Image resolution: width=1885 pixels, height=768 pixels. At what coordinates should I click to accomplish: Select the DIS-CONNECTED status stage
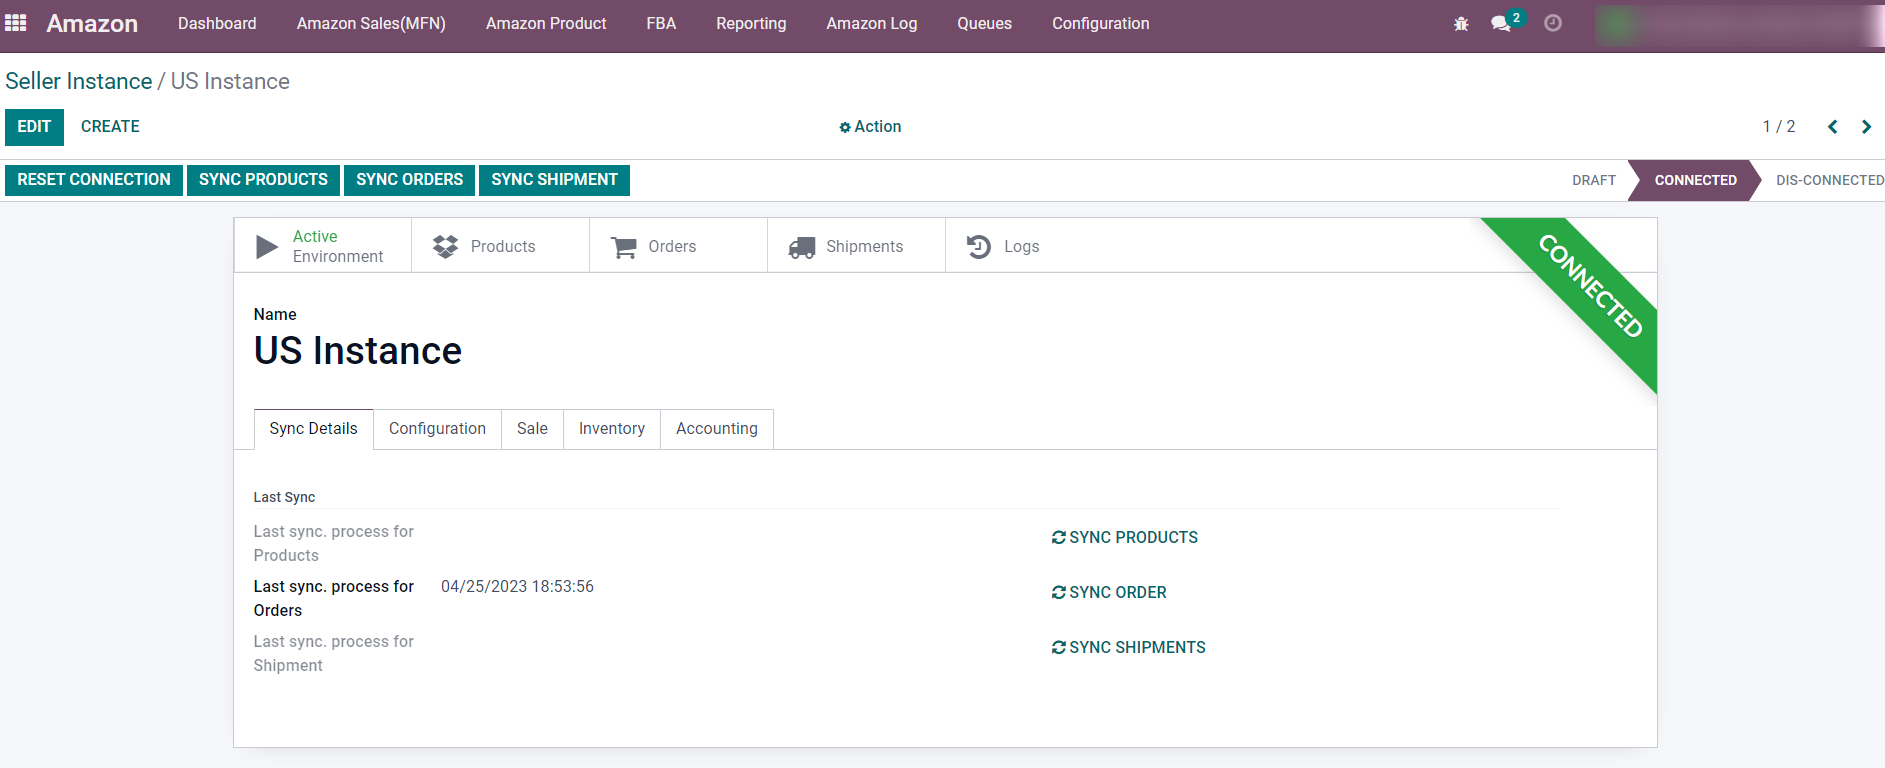1830,180
